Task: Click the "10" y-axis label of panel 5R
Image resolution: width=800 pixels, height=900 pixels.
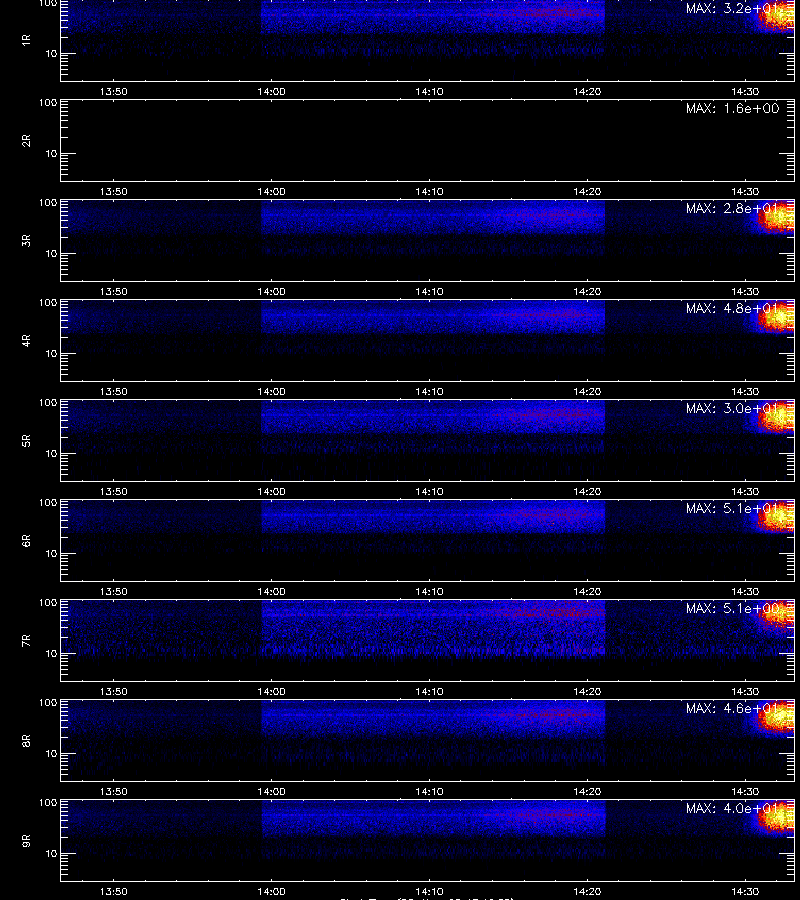Action: 51,453
